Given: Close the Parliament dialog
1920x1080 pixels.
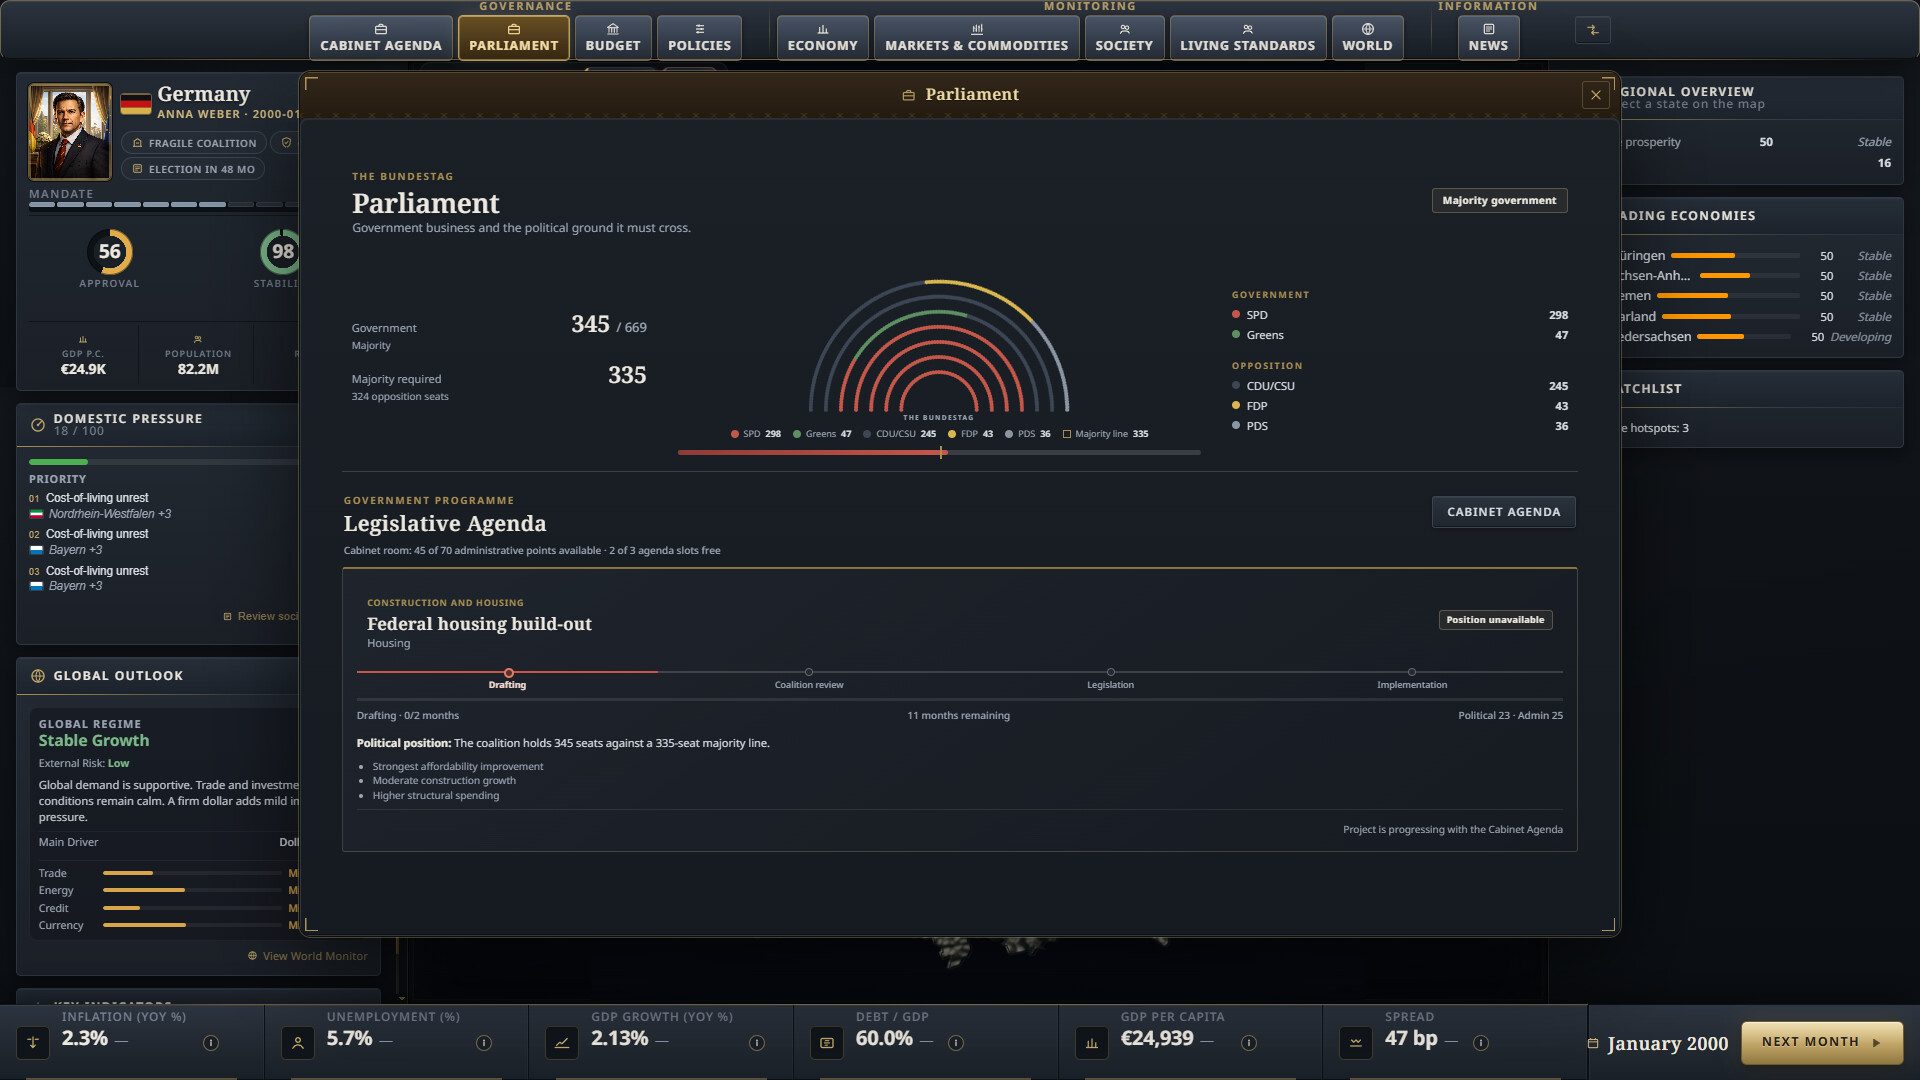Looking at the screenshot, I should tap(1596, 95).
